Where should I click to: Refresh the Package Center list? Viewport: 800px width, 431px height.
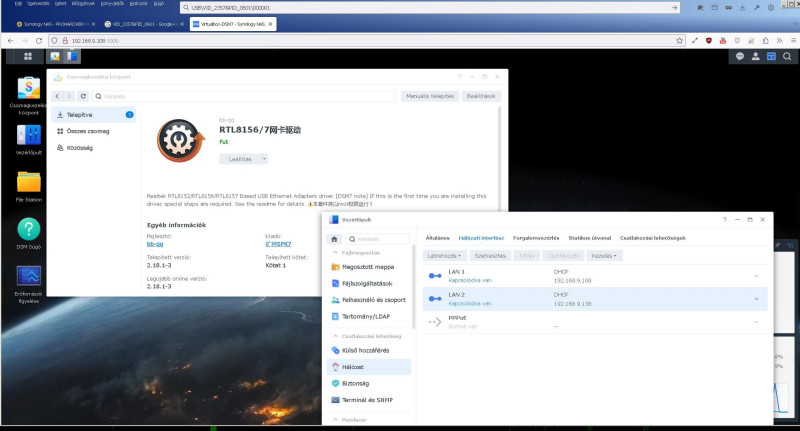(x=83, y=96)
